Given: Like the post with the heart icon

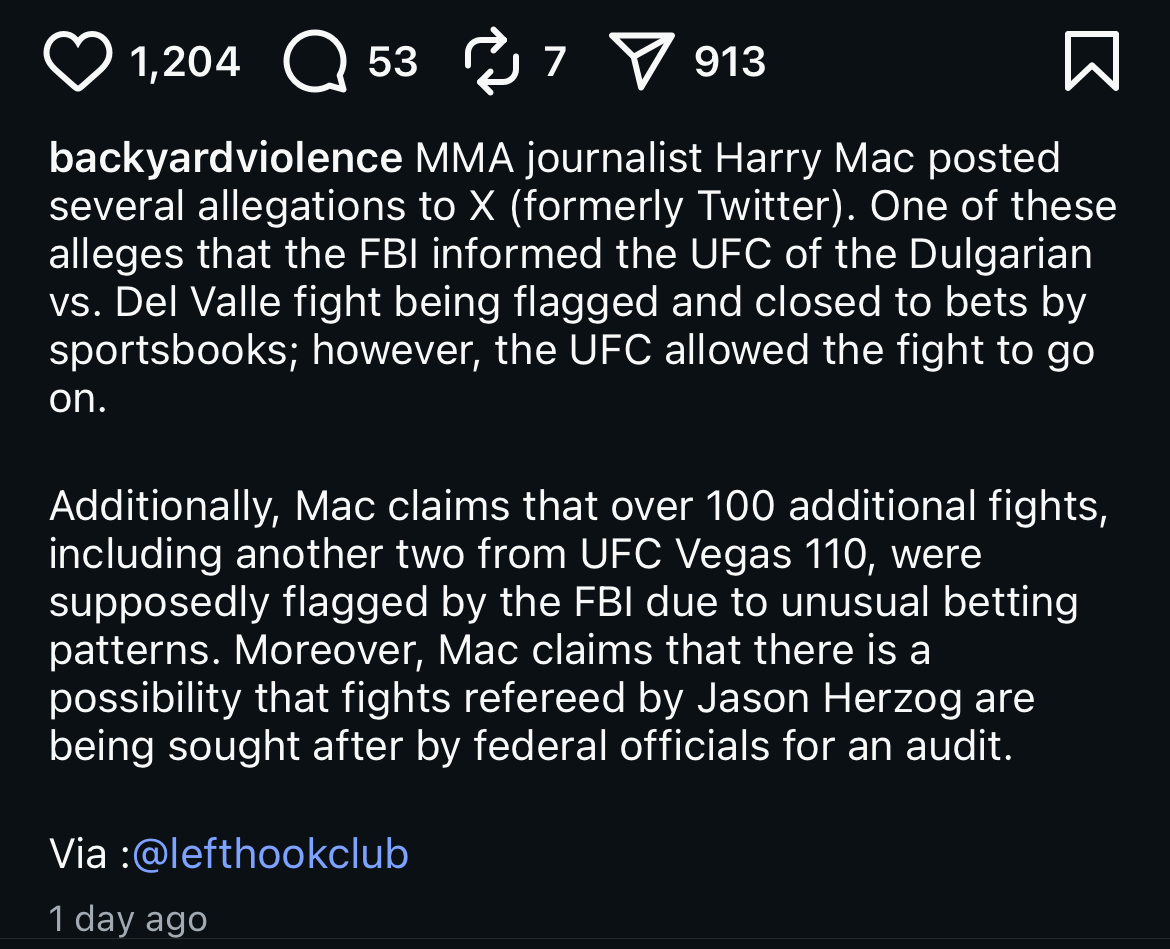Looking at the screenshot, I should point(78,64).
